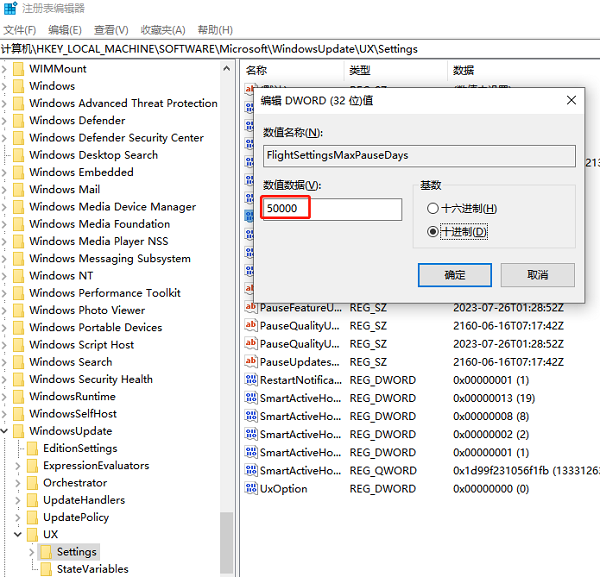The height and width of the screenshot is (577, 600).
Task: Select the Windows Performance Toolkit key
Action: click(105, 293)
